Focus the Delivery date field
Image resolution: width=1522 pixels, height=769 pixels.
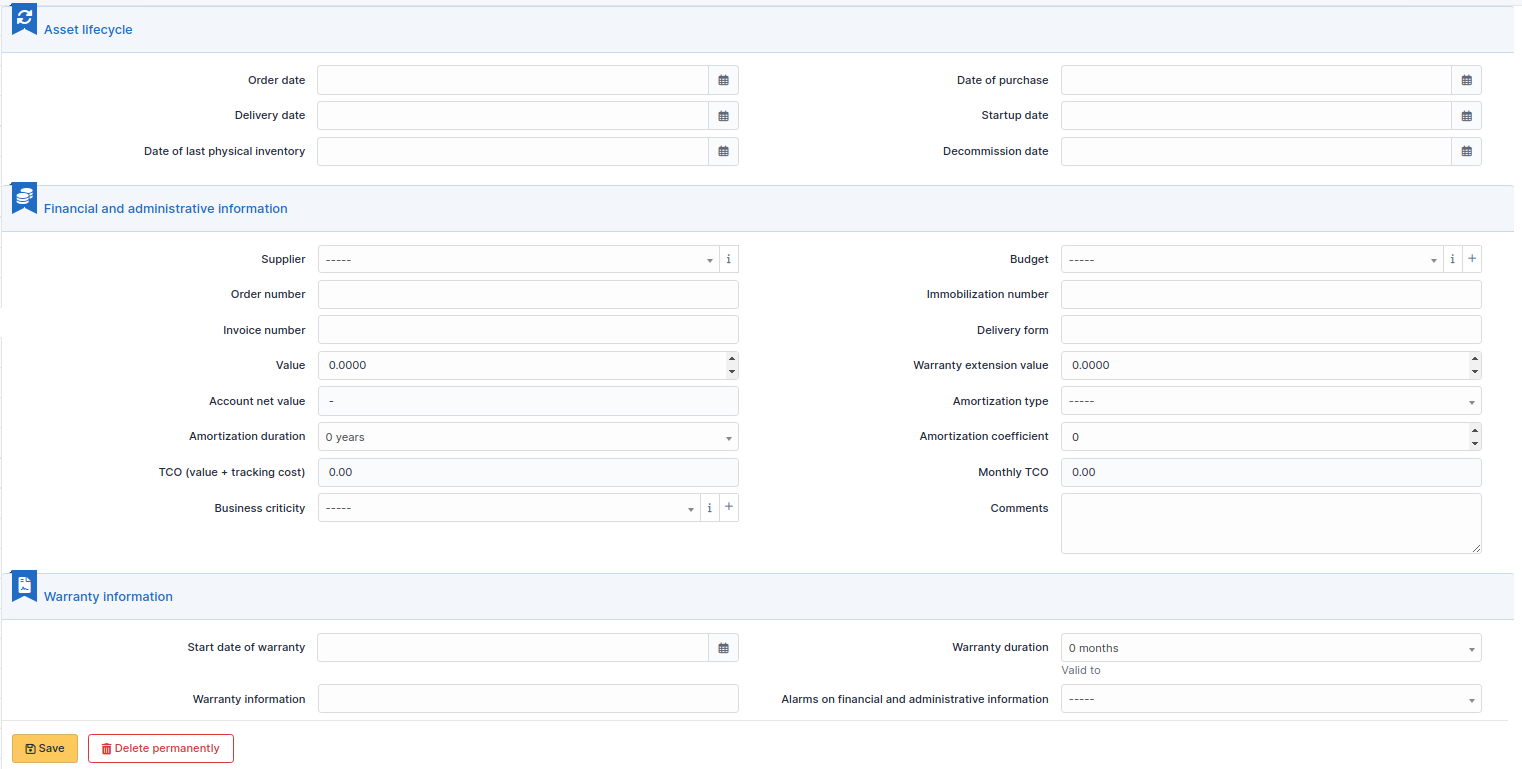(513, 116)
